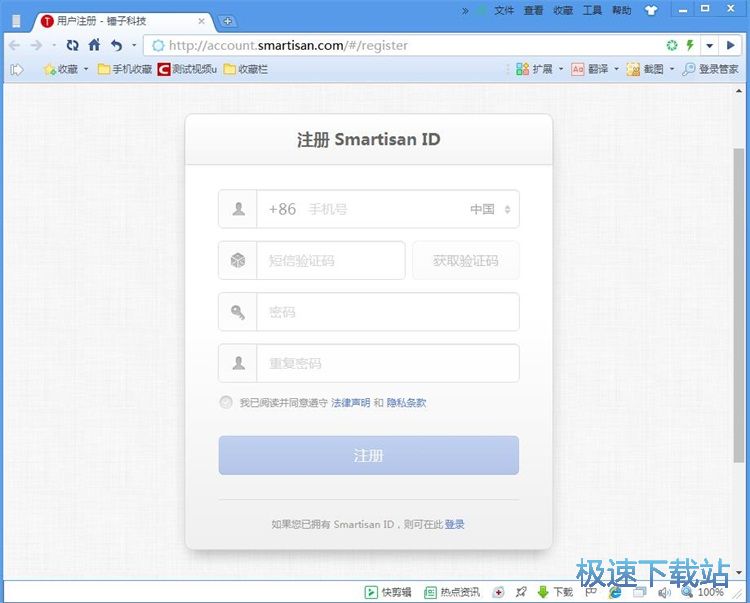Tick the agree to terms checkbox
Screen dimensions: 750x603
pos(226,402)
